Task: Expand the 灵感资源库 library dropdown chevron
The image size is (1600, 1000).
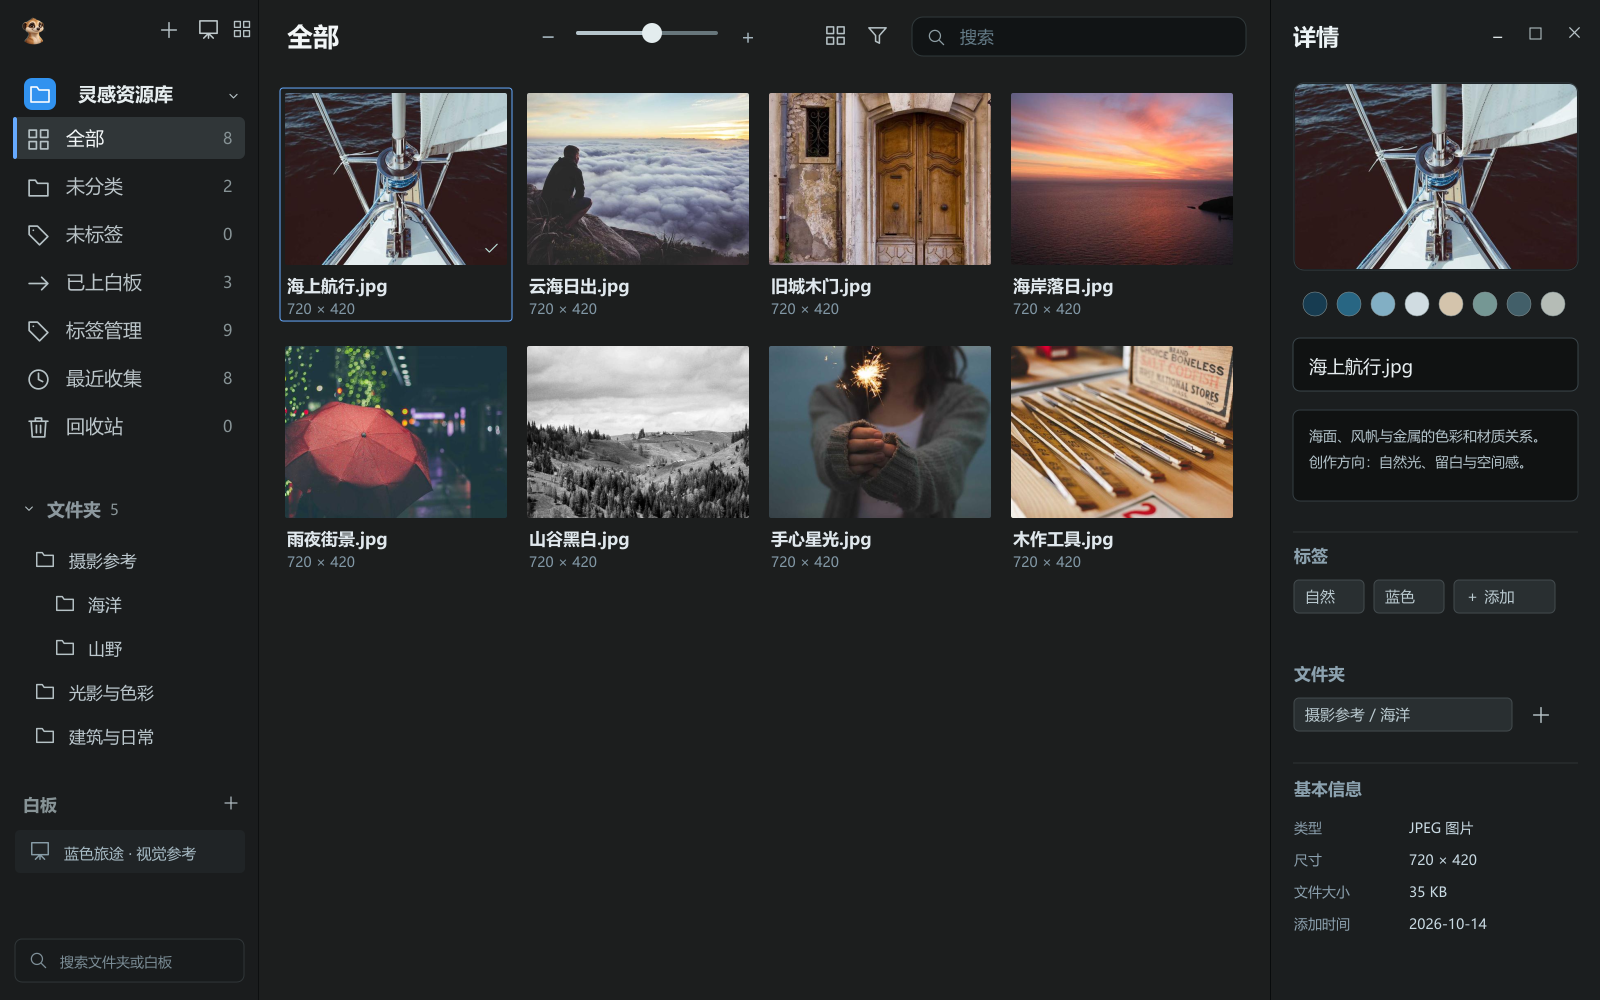Action: (233, 96)
